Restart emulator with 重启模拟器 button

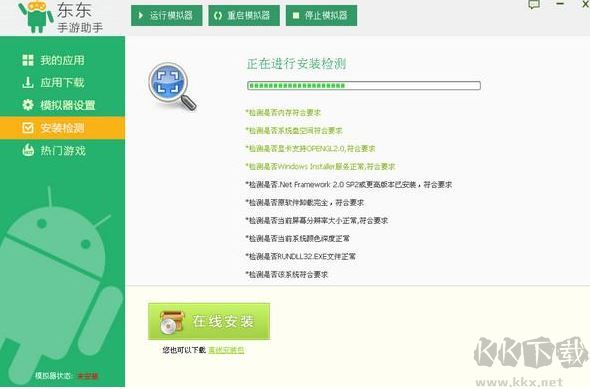click(x=244, y=15)
